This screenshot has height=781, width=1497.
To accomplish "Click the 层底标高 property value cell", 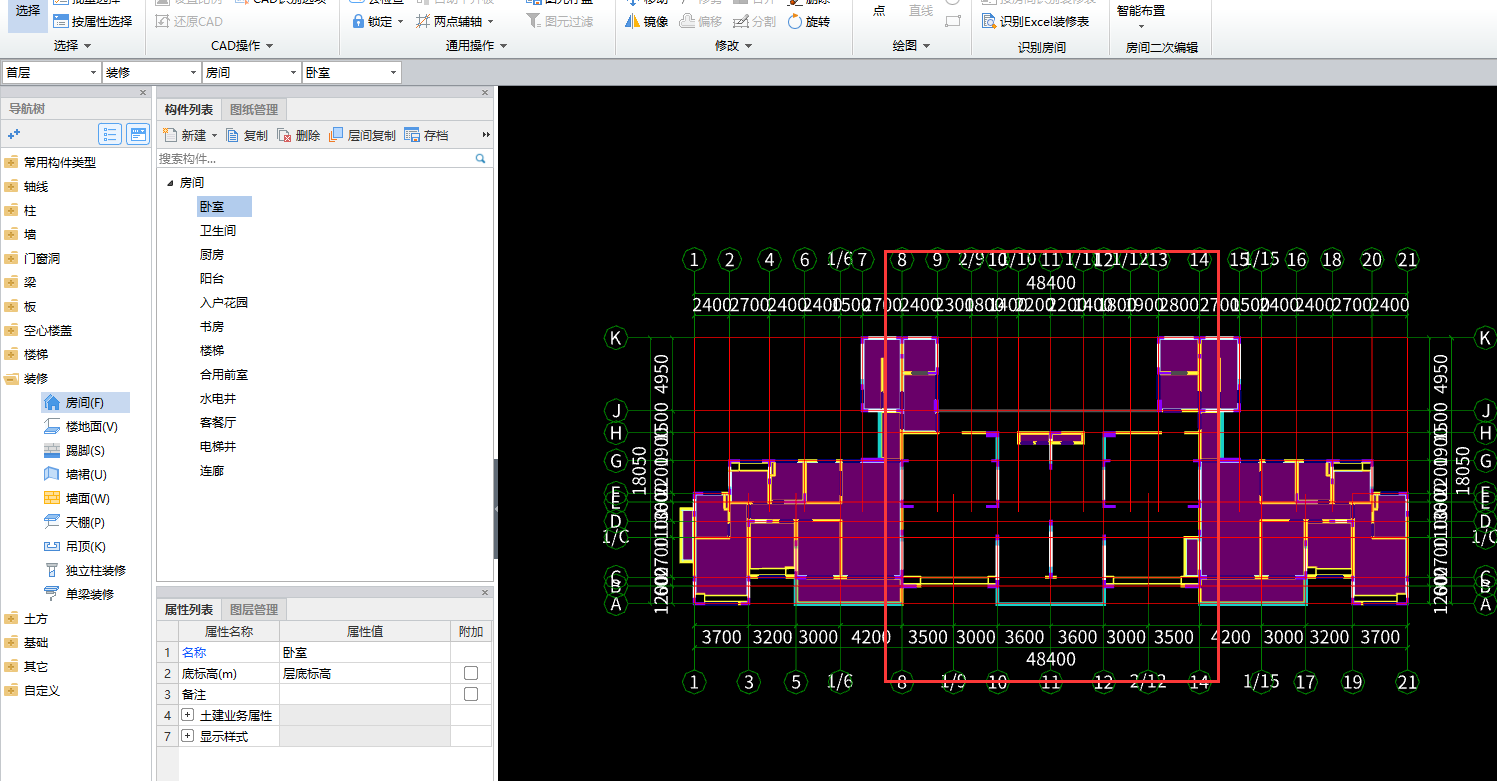I will click(x=365, y=673).
